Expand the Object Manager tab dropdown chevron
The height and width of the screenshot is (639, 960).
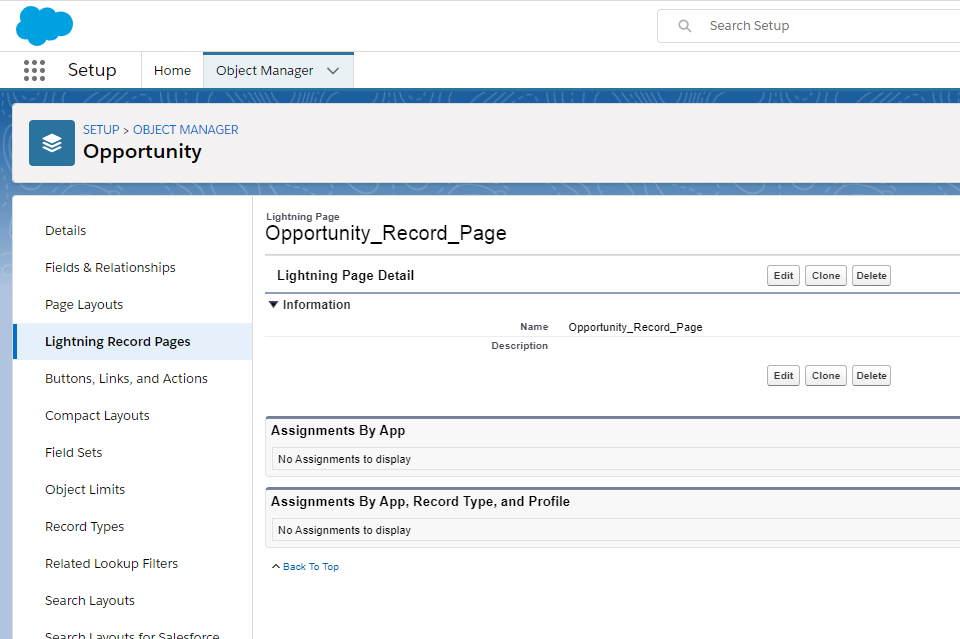334,71
